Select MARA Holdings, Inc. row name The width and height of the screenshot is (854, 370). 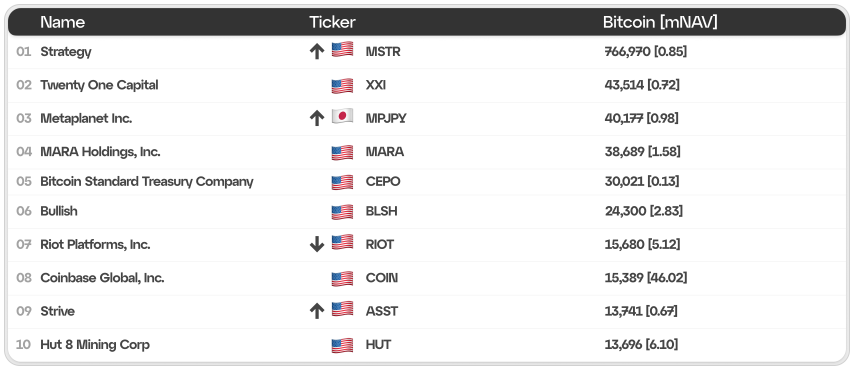(100, 151)
